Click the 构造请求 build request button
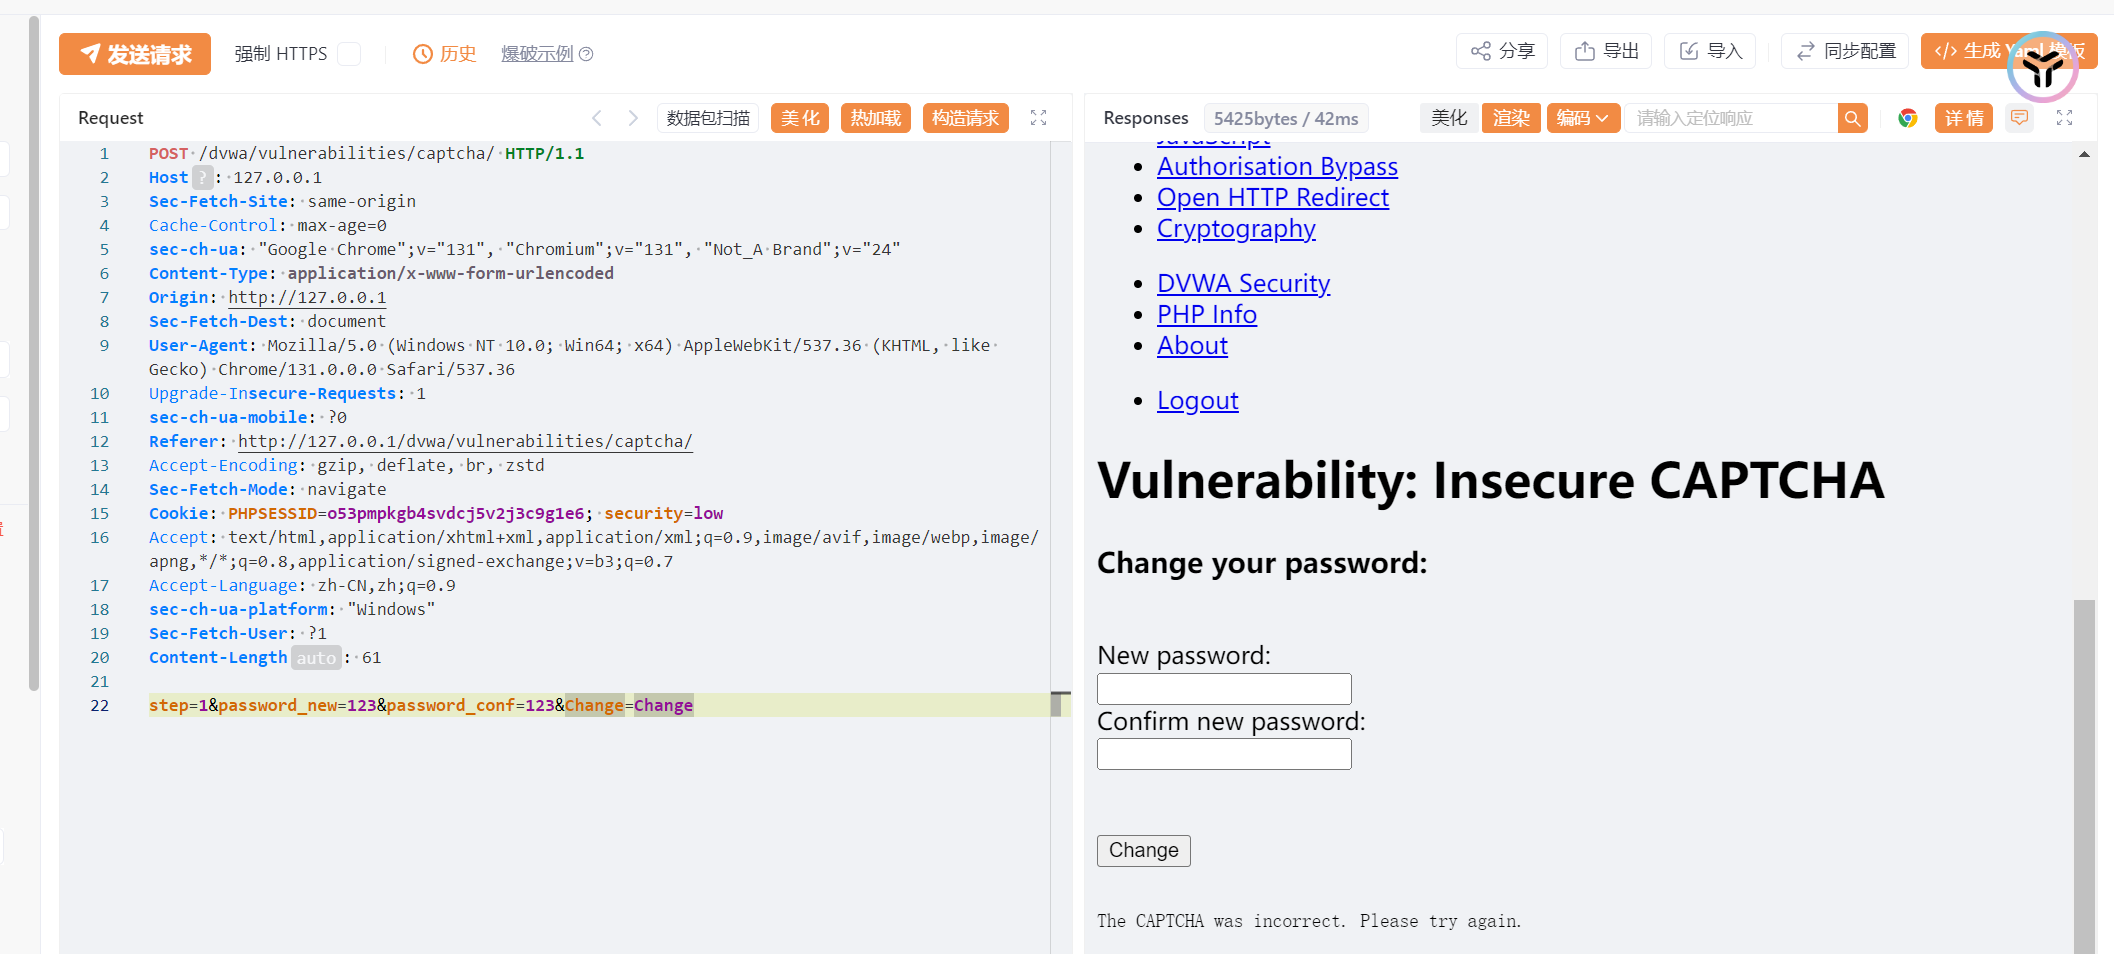 click(965, 118)
